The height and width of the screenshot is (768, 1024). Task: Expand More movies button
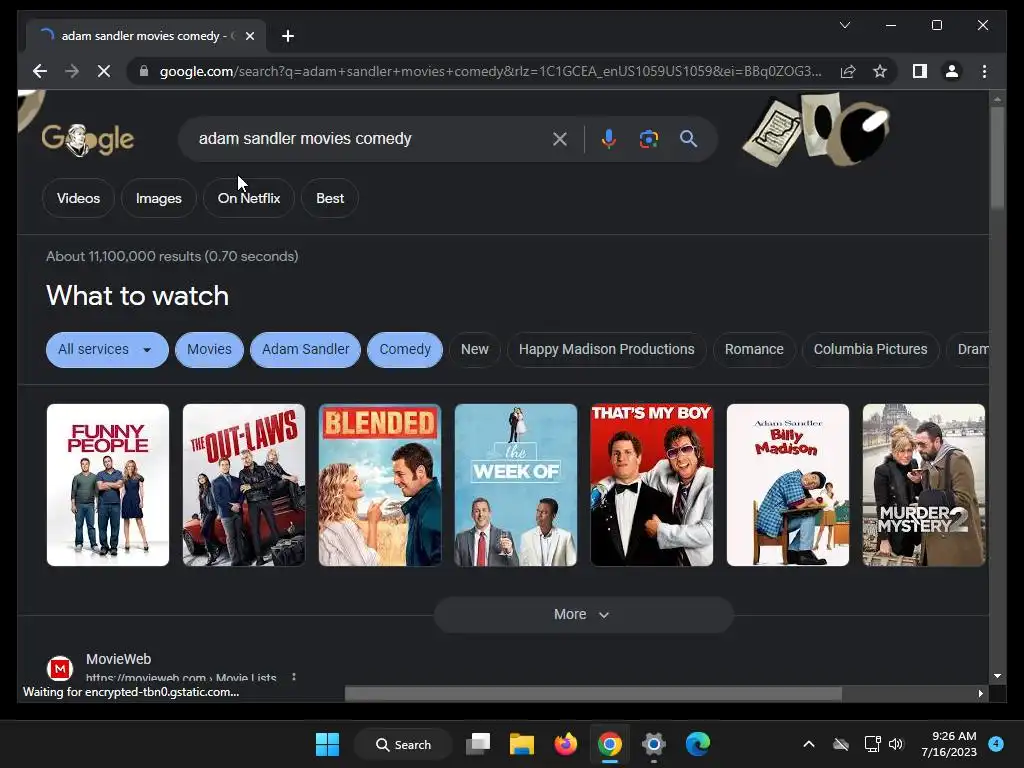pos(584,615)
